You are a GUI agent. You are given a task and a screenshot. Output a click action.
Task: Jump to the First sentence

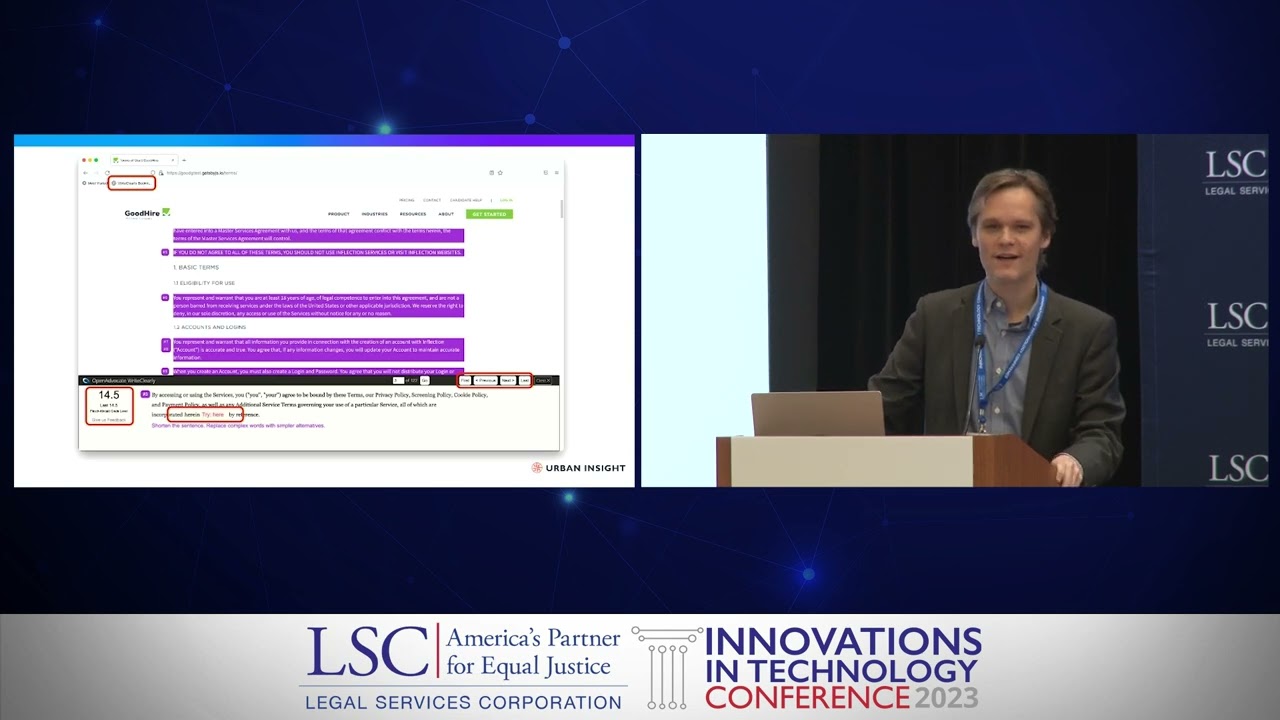[465, 381]
